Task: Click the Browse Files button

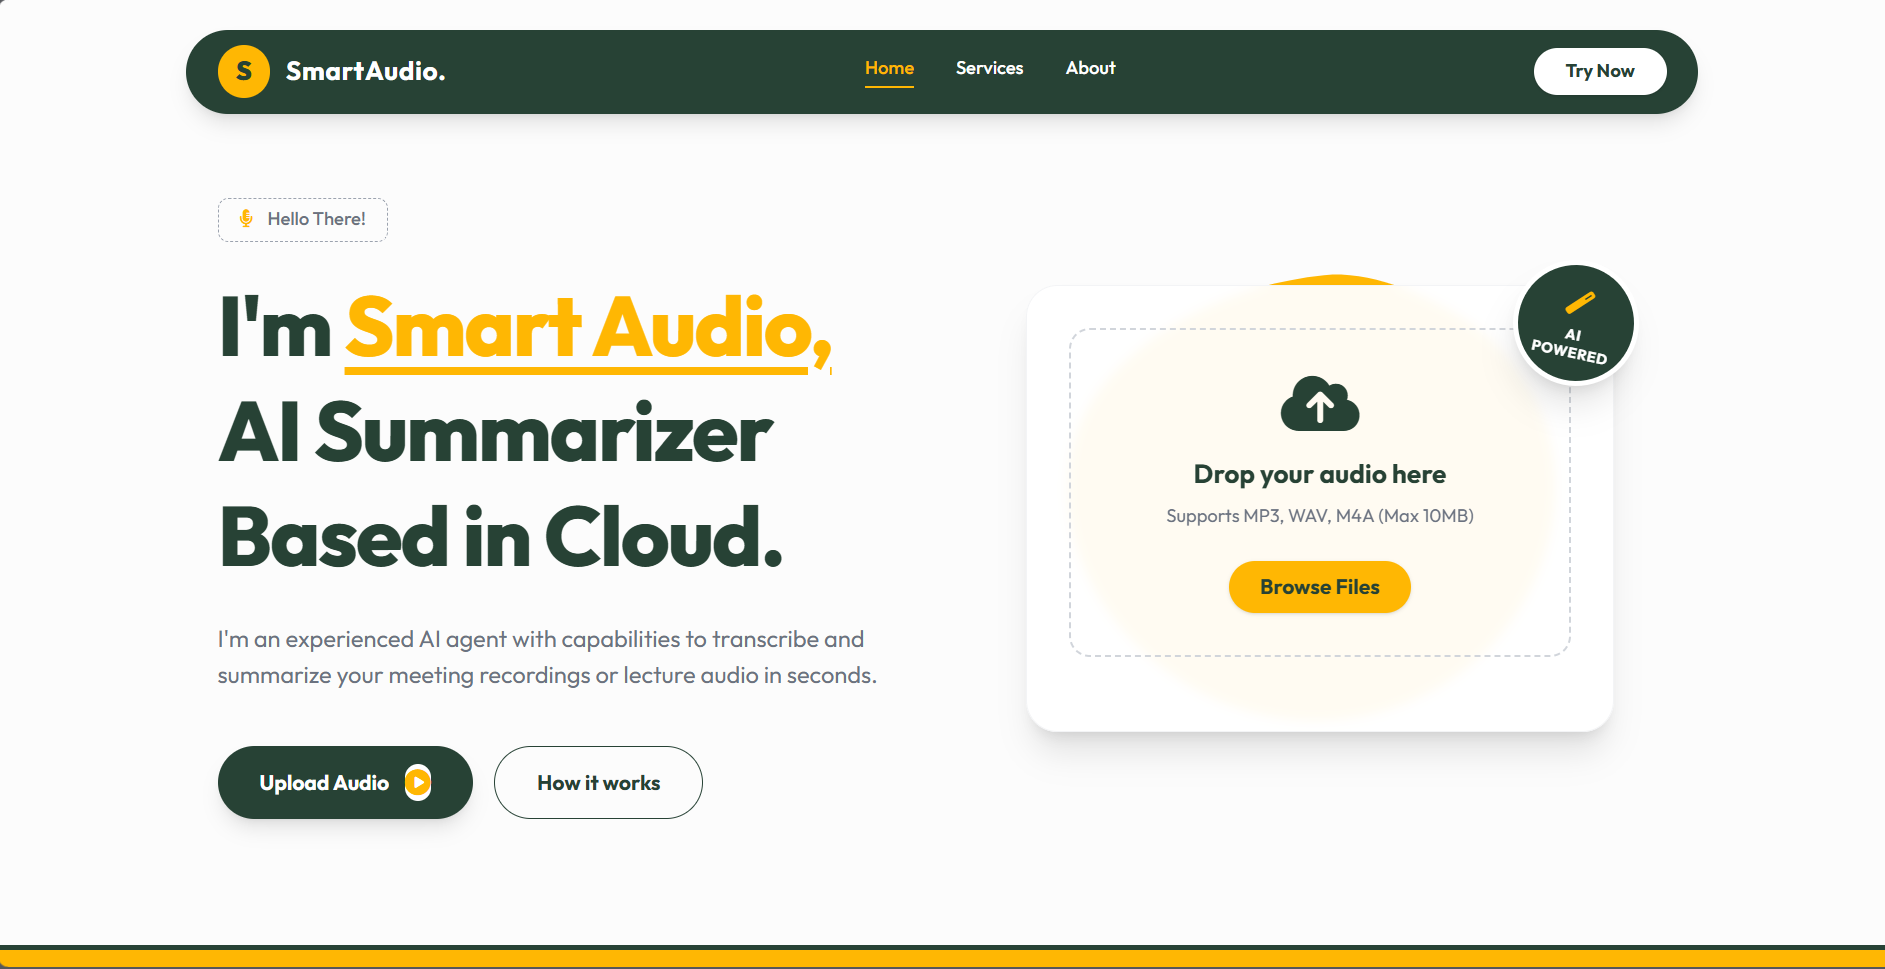Action: (x=1320, y=587)
